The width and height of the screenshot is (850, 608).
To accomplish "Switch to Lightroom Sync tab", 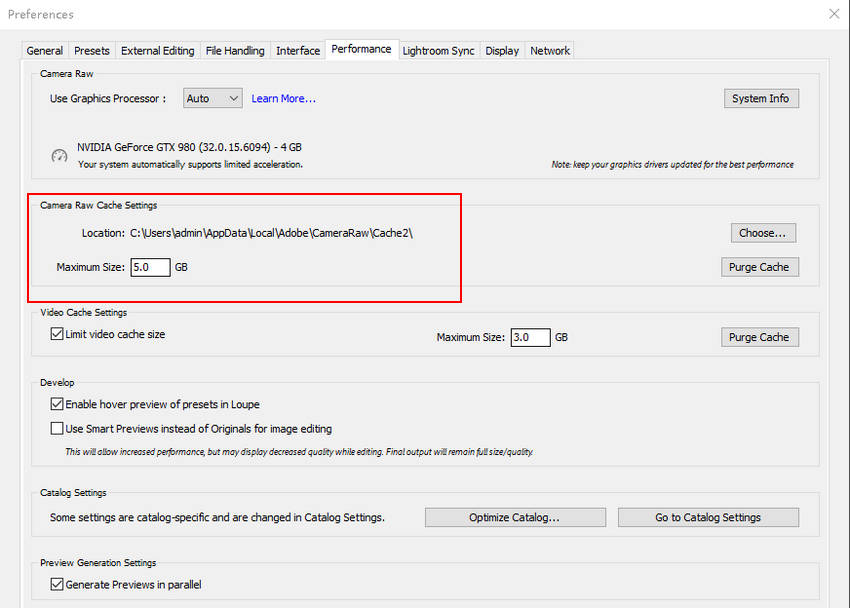I will click(x=438, y=51).
